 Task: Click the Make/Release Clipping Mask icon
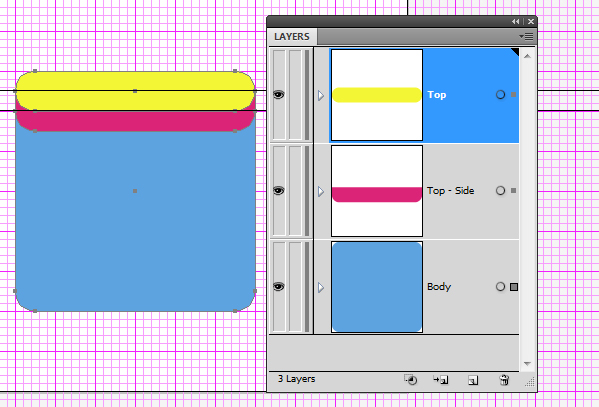click(x=411, y=380)
